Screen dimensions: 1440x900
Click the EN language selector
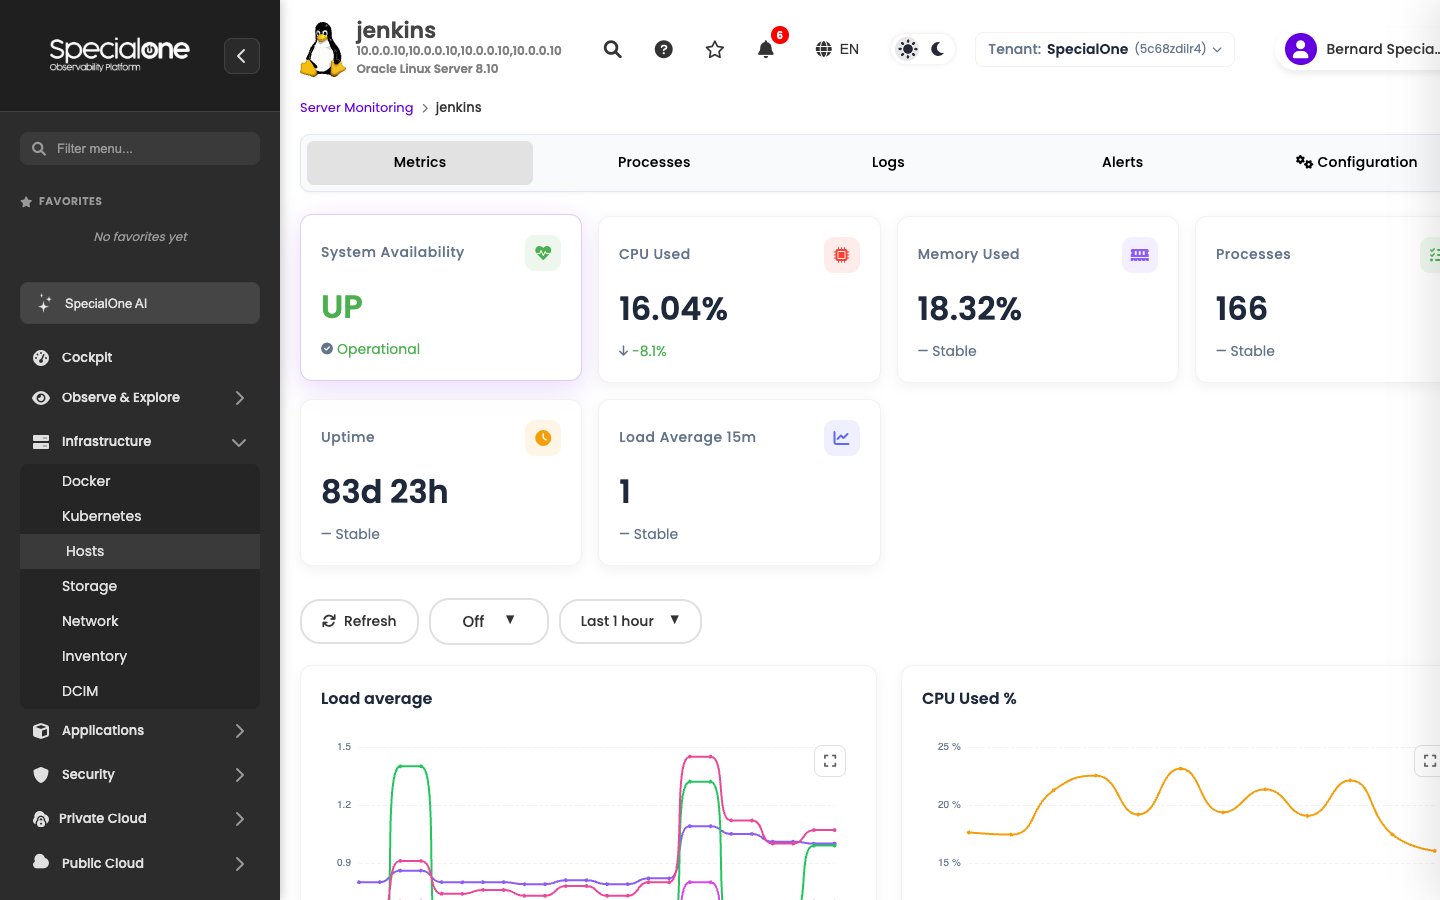tap(849, 49)
